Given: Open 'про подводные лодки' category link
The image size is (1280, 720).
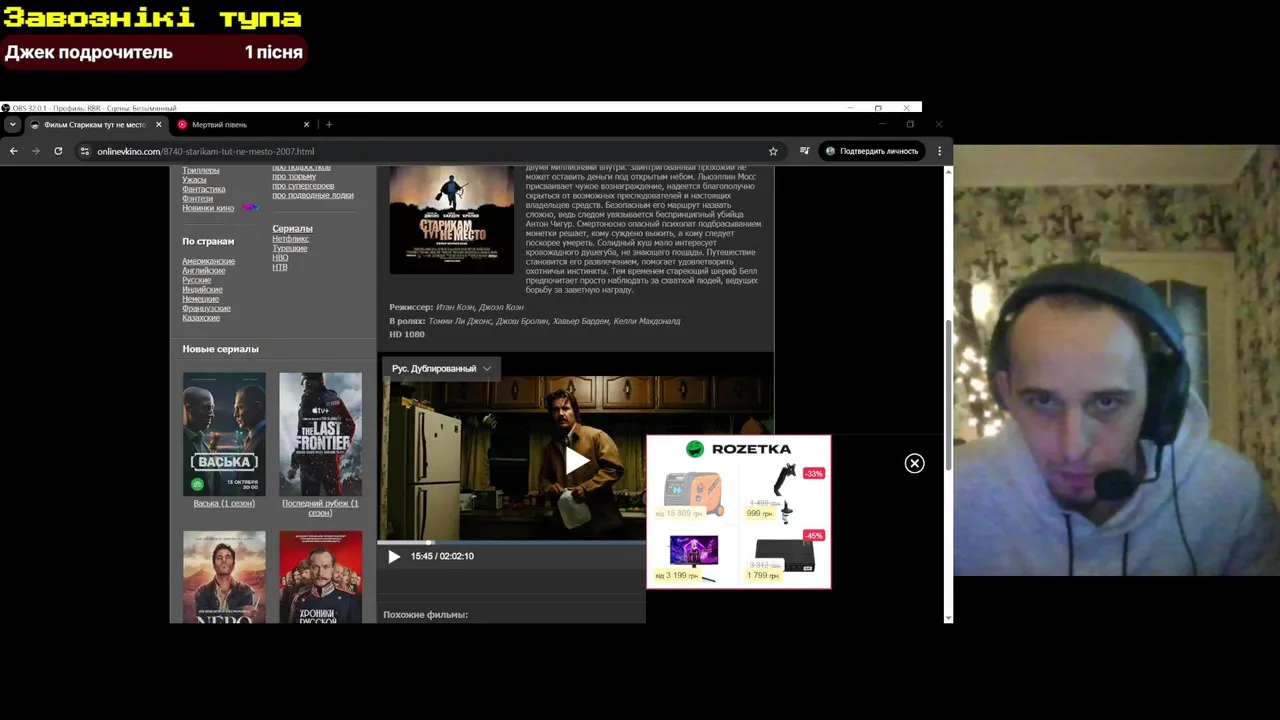Looking at the screenshot, I should (x=313, y=195).
